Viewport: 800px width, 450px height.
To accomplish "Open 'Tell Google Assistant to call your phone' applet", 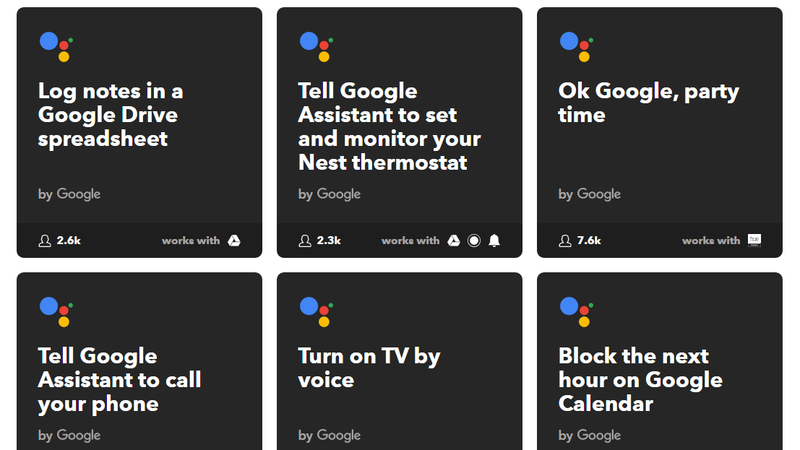I will [120, 380].
